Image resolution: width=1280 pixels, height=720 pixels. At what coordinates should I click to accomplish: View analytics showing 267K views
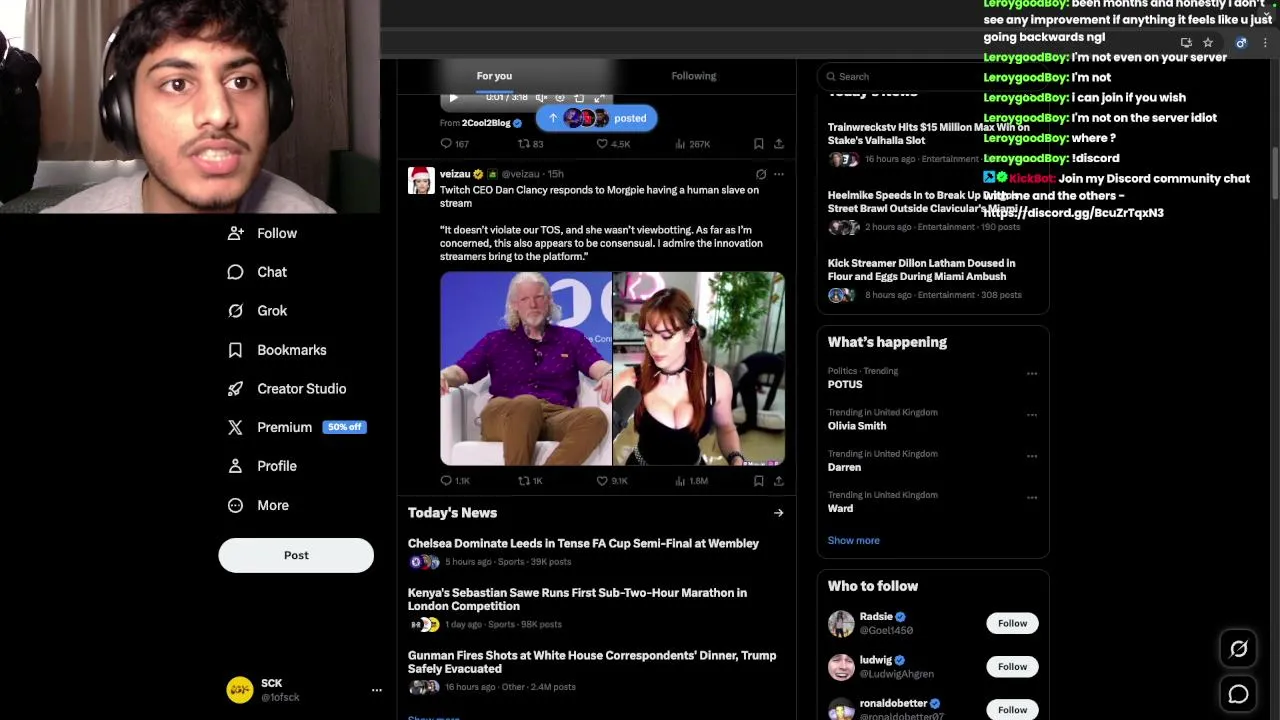click(692, 144)
